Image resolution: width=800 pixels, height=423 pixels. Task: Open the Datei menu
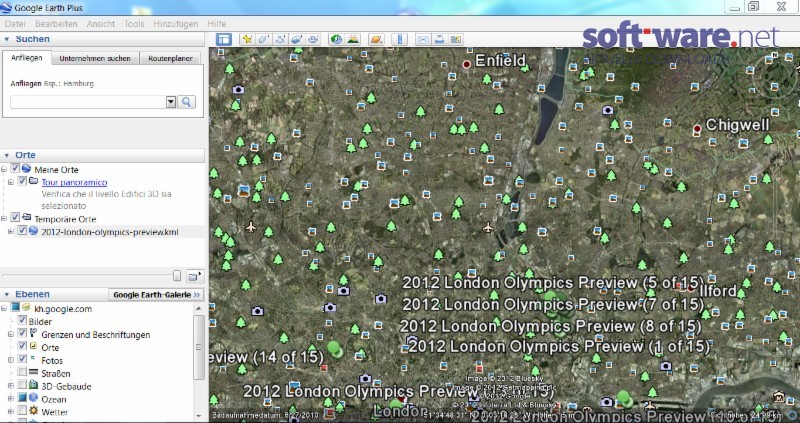(15, 24)
